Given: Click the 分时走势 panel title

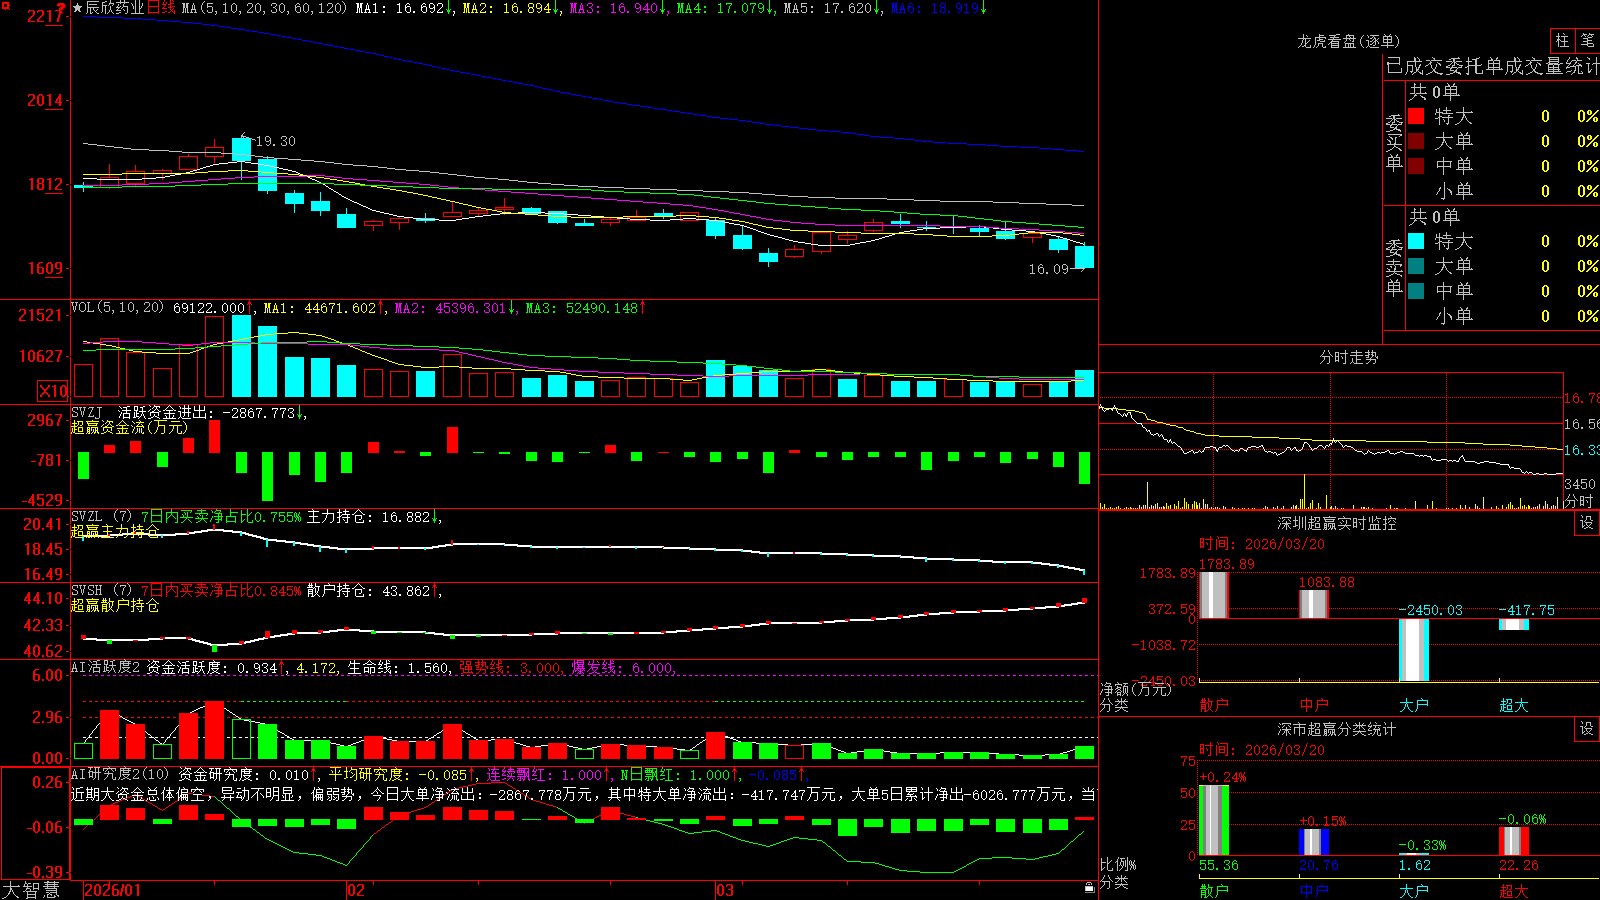Looking at the screenshot, I should [1349, 357].
